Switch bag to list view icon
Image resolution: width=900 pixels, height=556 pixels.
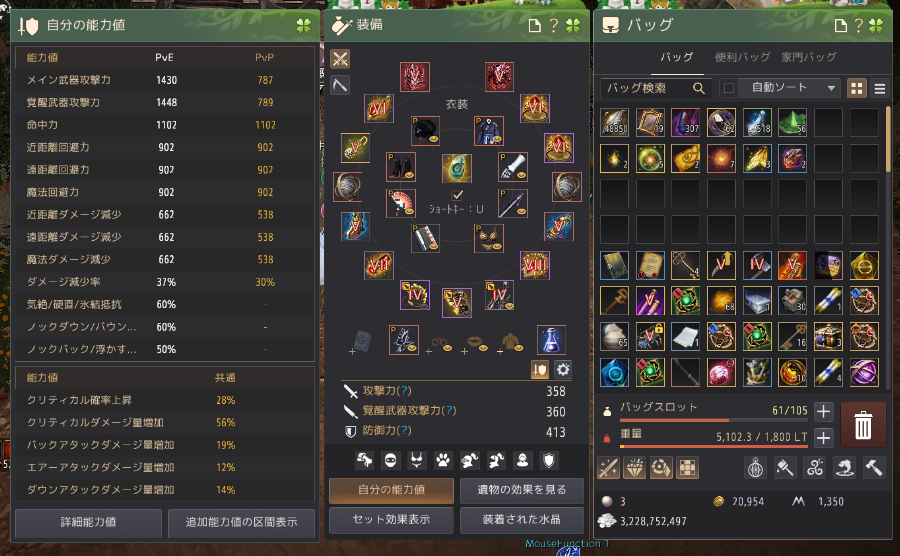coord(880,88)
